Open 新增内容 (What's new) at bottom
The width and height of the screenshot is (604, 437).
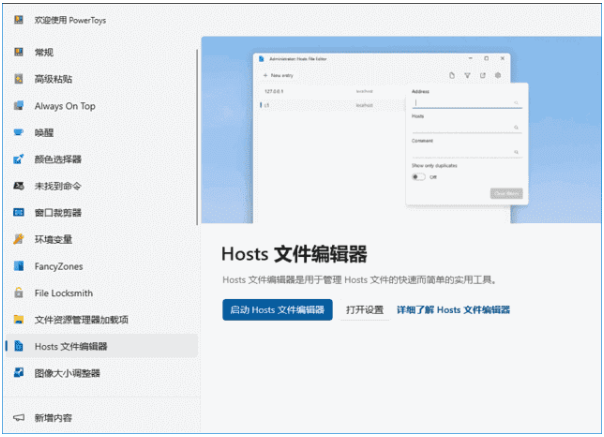click(x=52, y=417)
